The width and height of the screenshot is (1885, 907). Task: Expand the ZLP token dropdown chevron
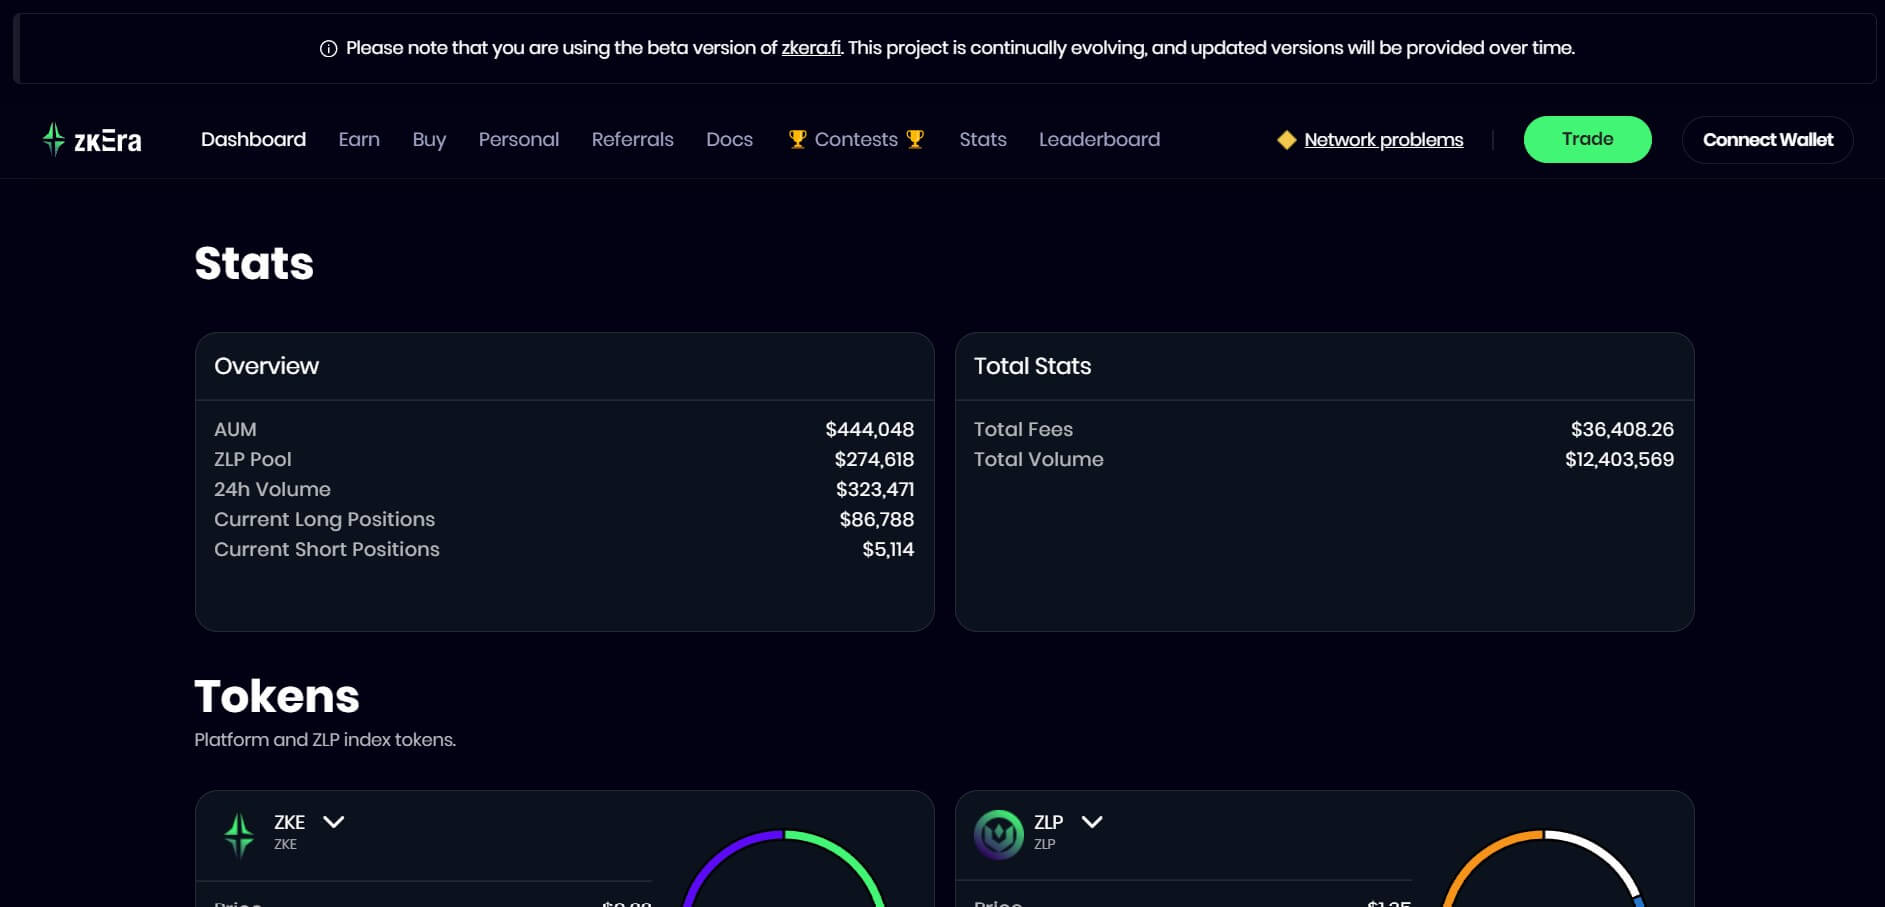(x=1092, y=822)
